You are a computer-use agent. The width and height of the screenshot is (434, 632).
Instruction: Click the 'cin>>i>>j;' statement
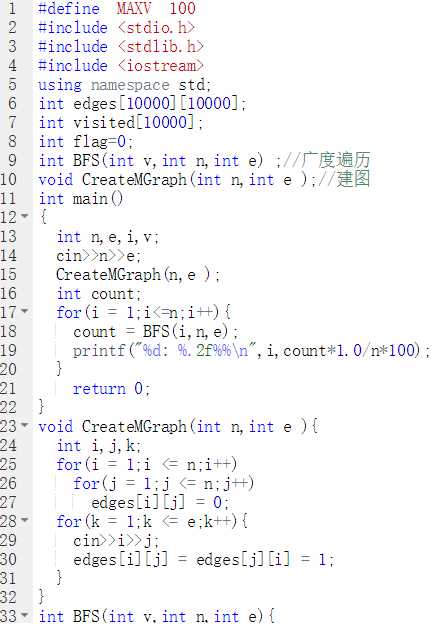116,541
